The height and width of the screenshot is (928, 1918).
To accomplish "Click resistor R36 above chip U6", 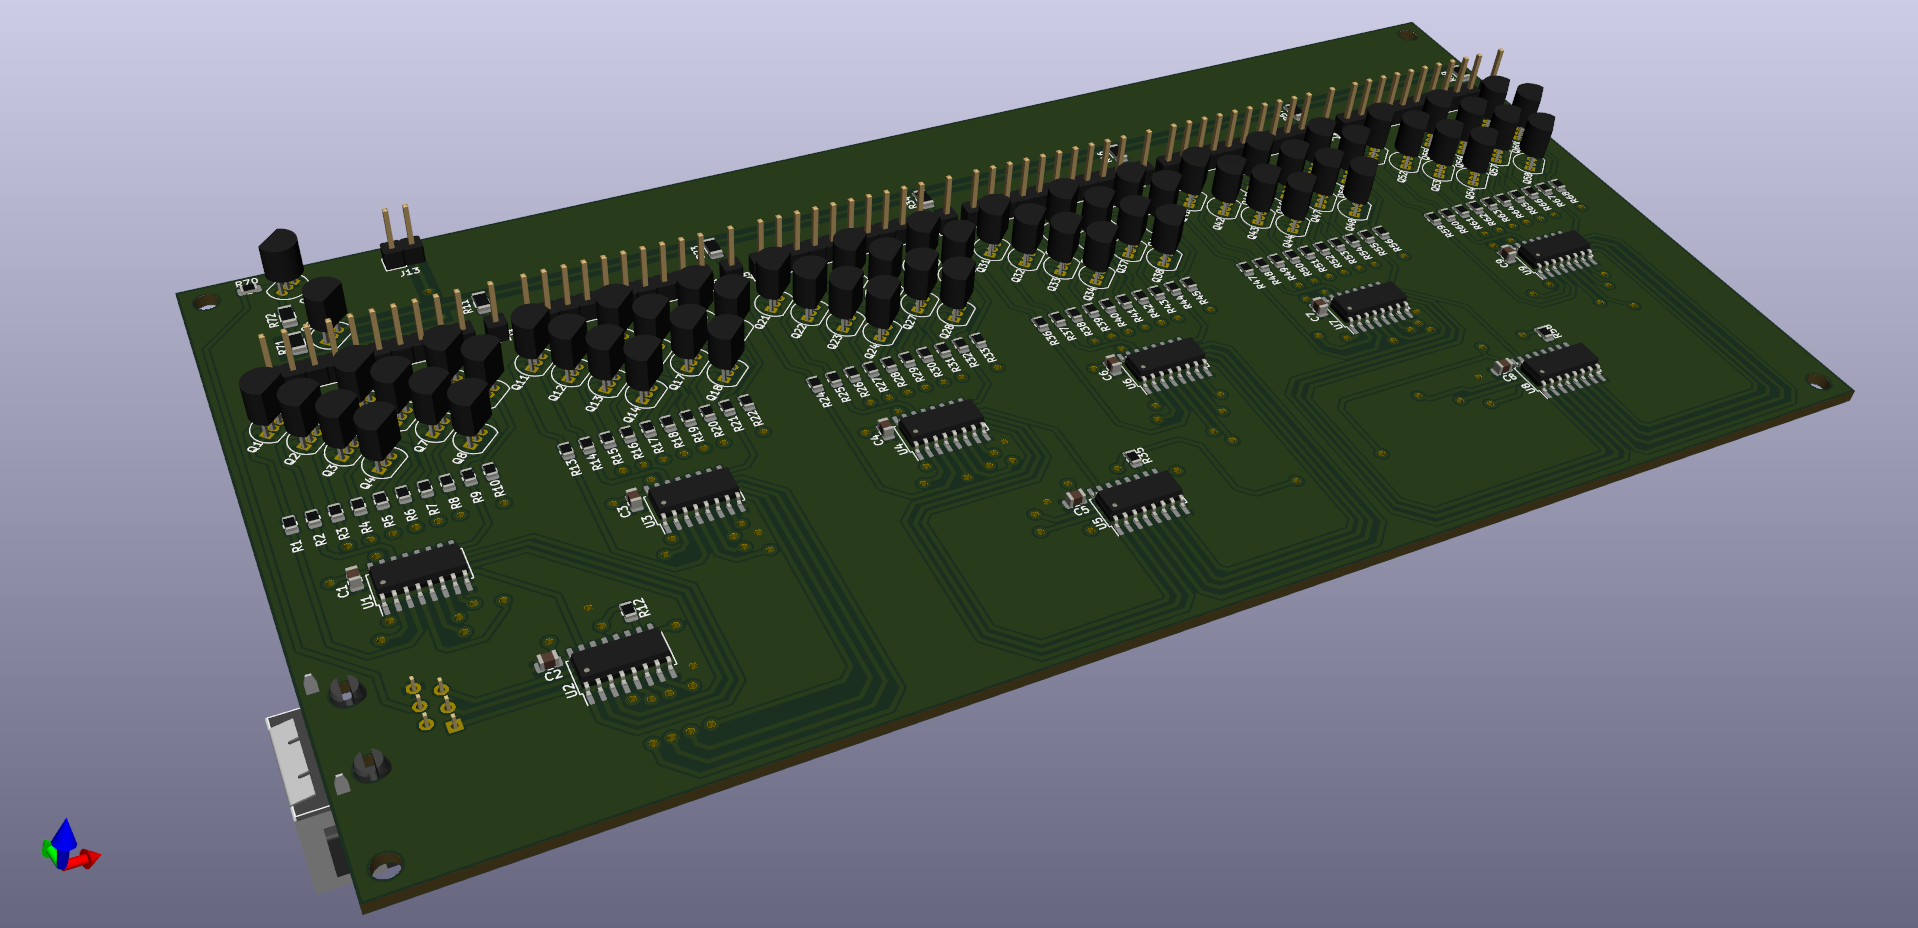I will [1041, 324].
